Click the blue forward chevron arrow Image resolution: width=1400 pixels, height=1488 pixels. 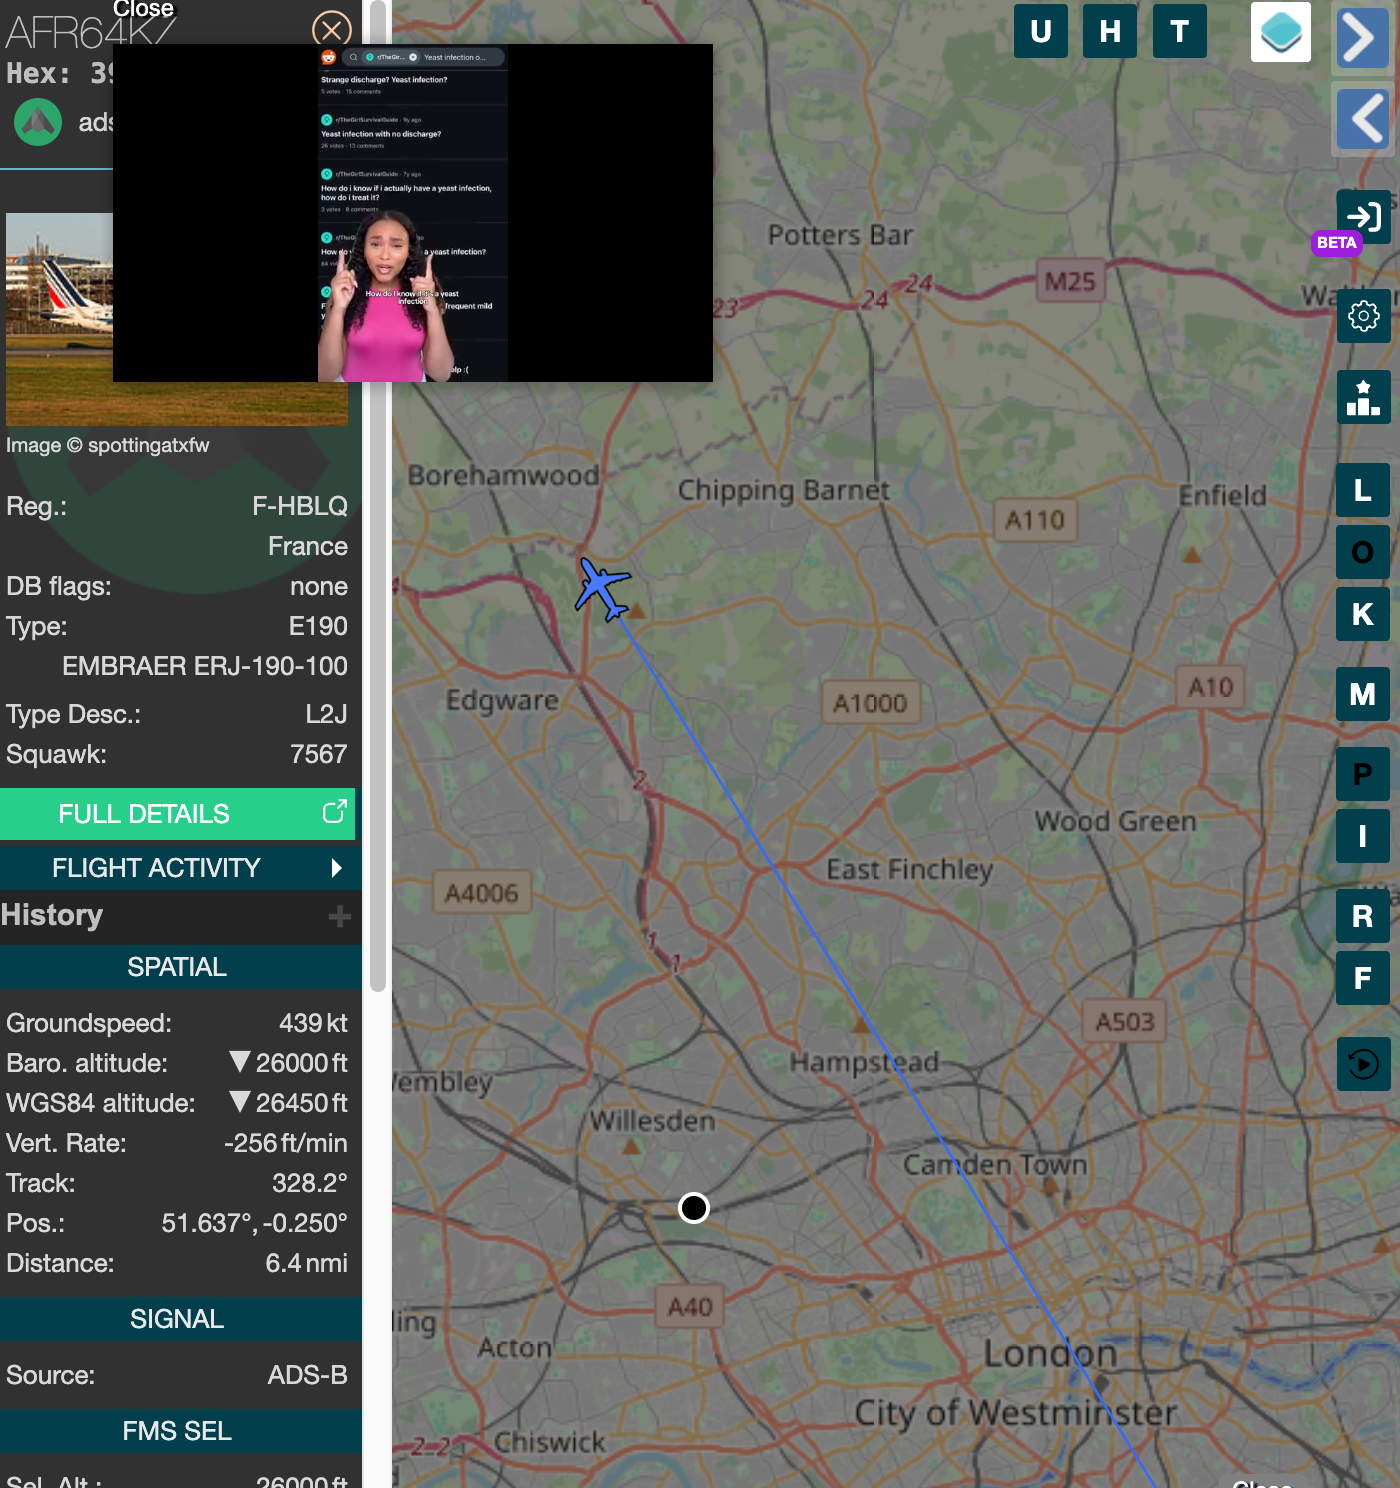[x=1362, y=38]
